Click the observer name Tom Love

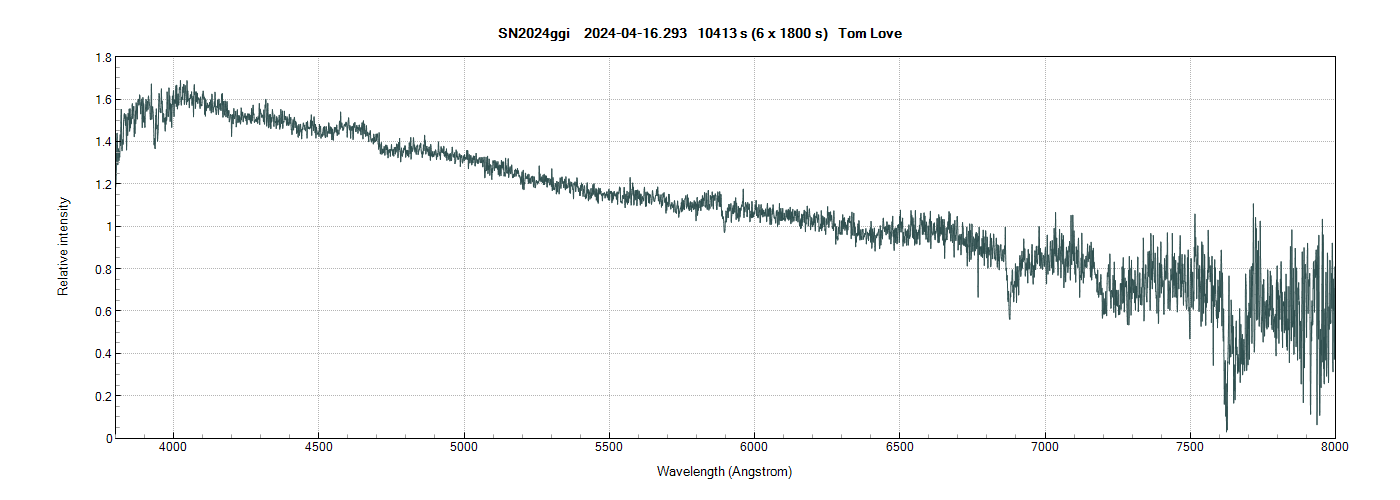pyautogui.click(x=870, y=34)
